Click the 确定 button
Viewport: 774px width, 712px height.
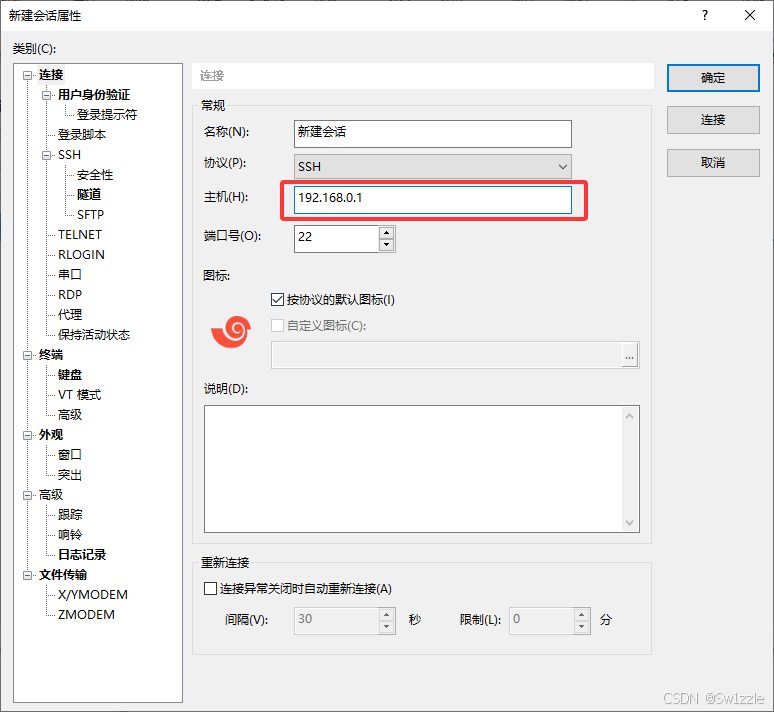pyautogui.click(x=713, y=78)
